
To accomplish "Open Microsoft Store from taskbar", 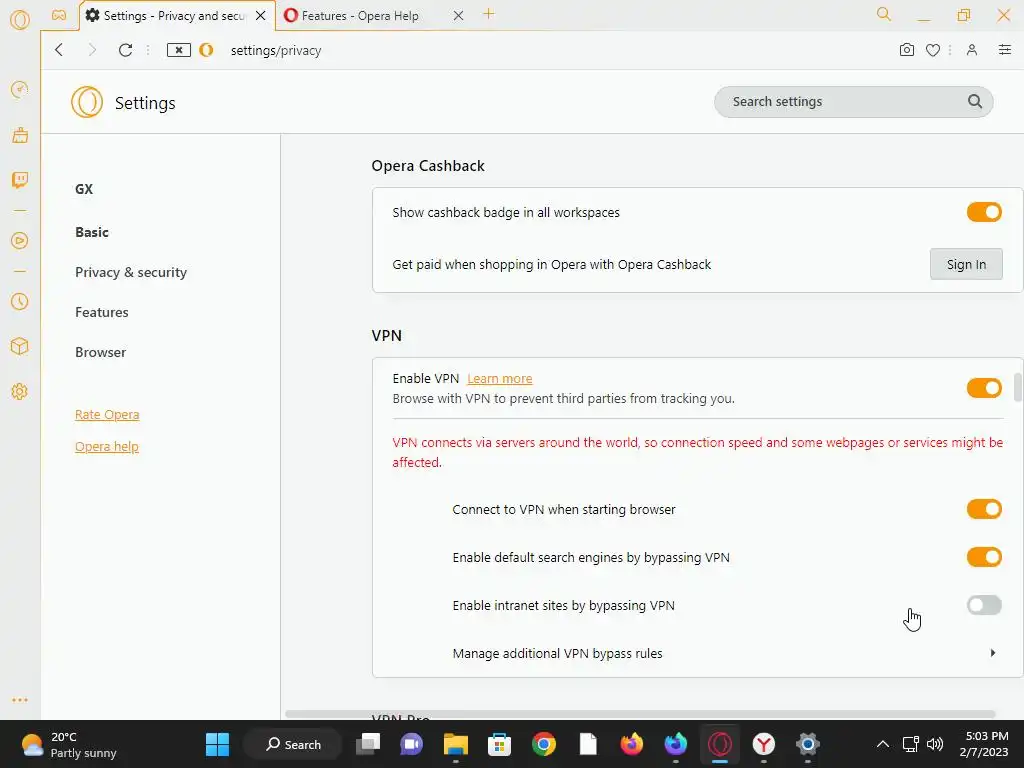I will [499, 744].
